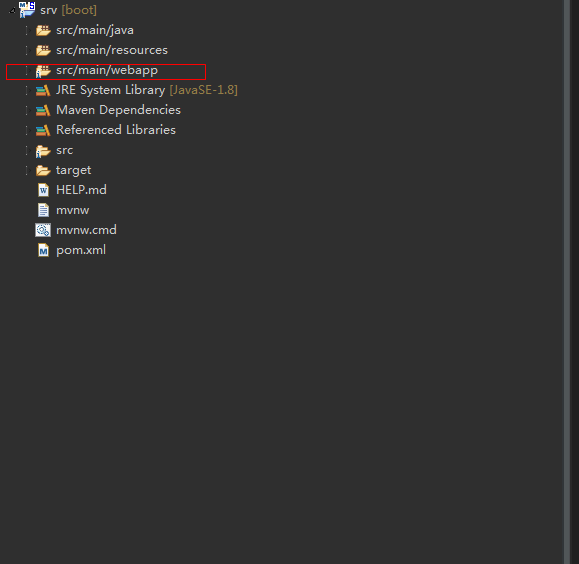Click the Referenced Libraries icon
579x564 pixels.
click(x=43, y=130)
